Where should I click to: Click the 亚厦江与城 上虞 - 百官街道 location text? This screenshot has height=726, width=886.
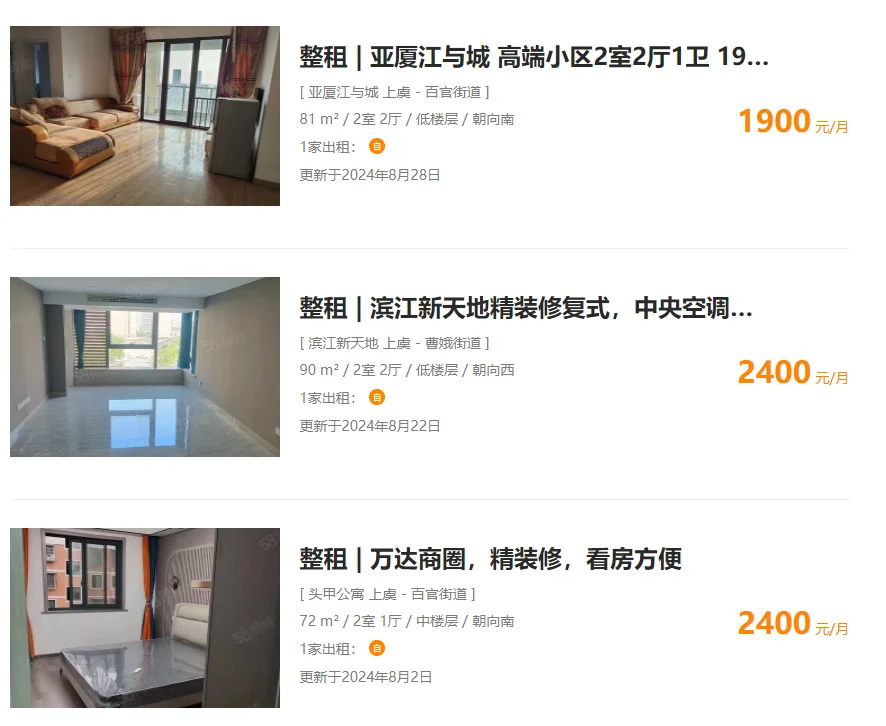[x=394, y=92]
